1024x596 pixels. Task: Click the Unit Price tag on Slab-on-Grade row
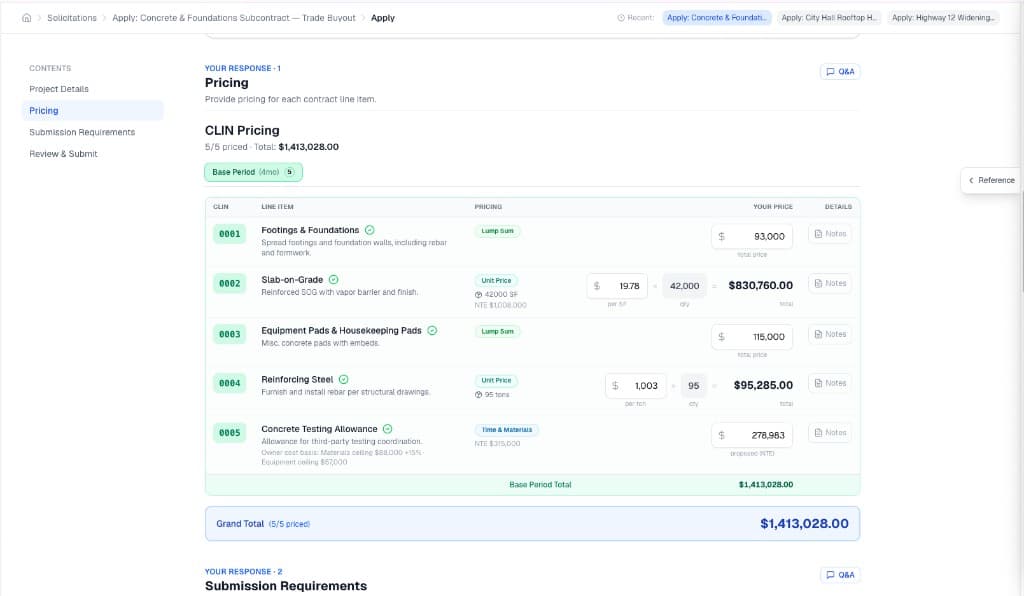496,281
